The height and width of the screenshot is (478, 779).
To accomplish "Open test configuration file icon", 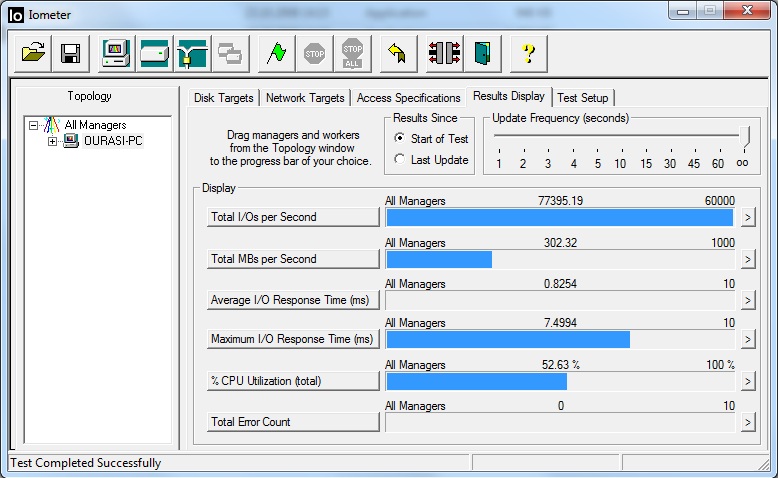I will point(33,53).
